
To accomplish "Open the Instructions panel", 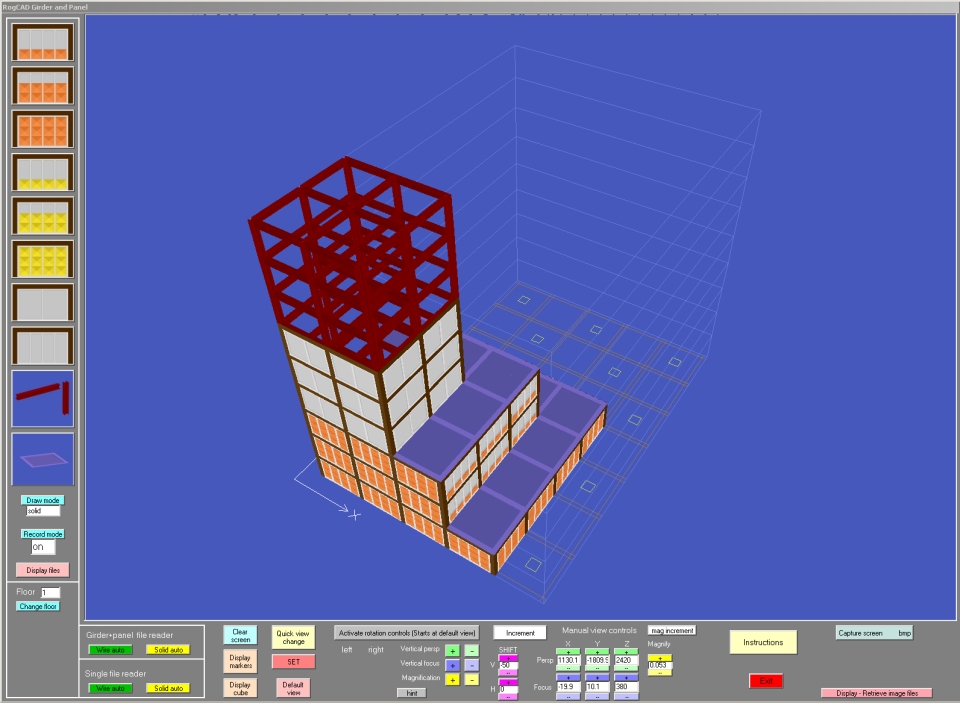I will [x=762, y=643].
